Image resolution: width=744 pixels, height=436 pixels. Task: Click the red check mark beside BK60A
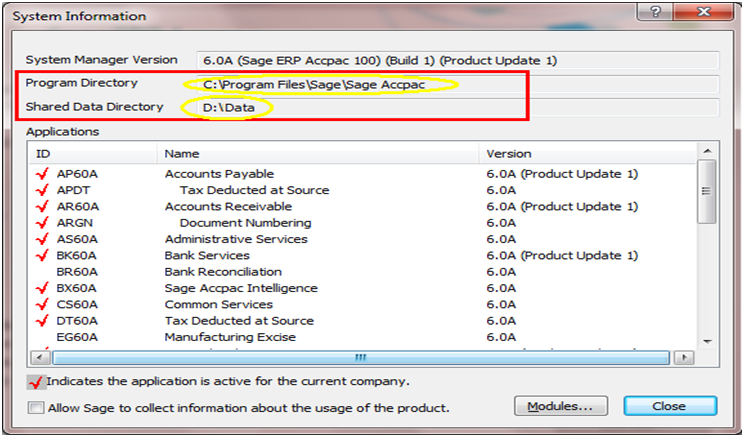(42, 255)
